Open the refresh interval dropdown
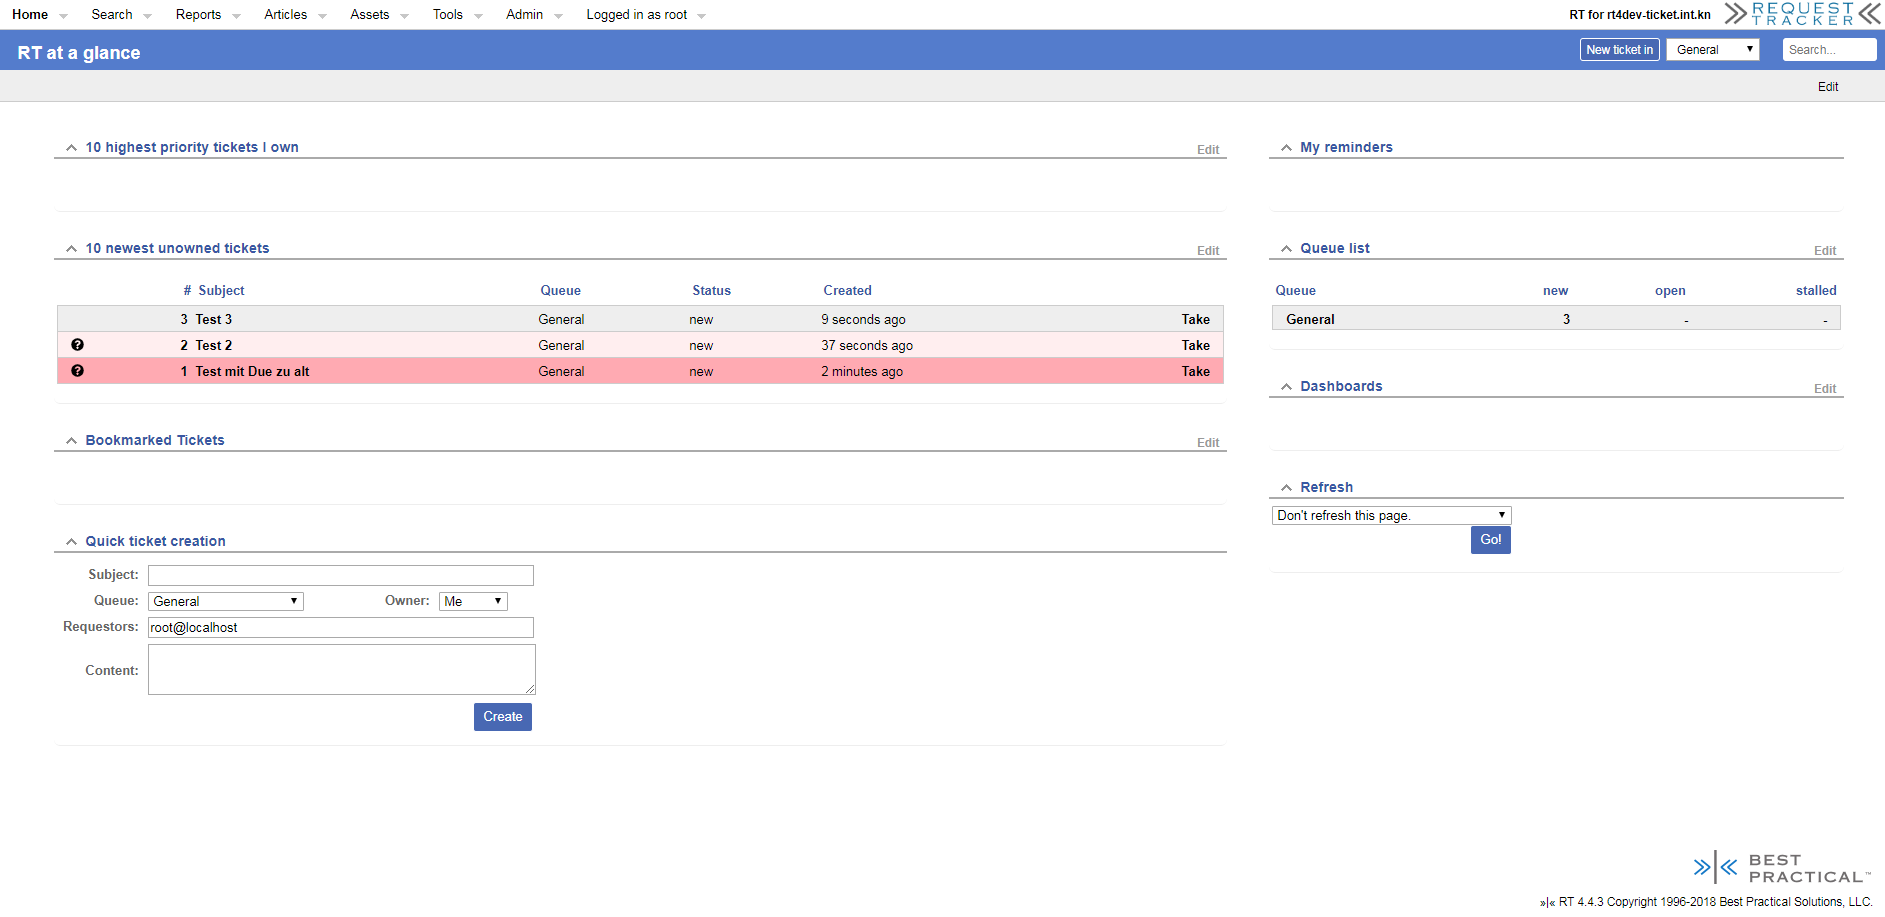1885x917 pixels. 1390,516
